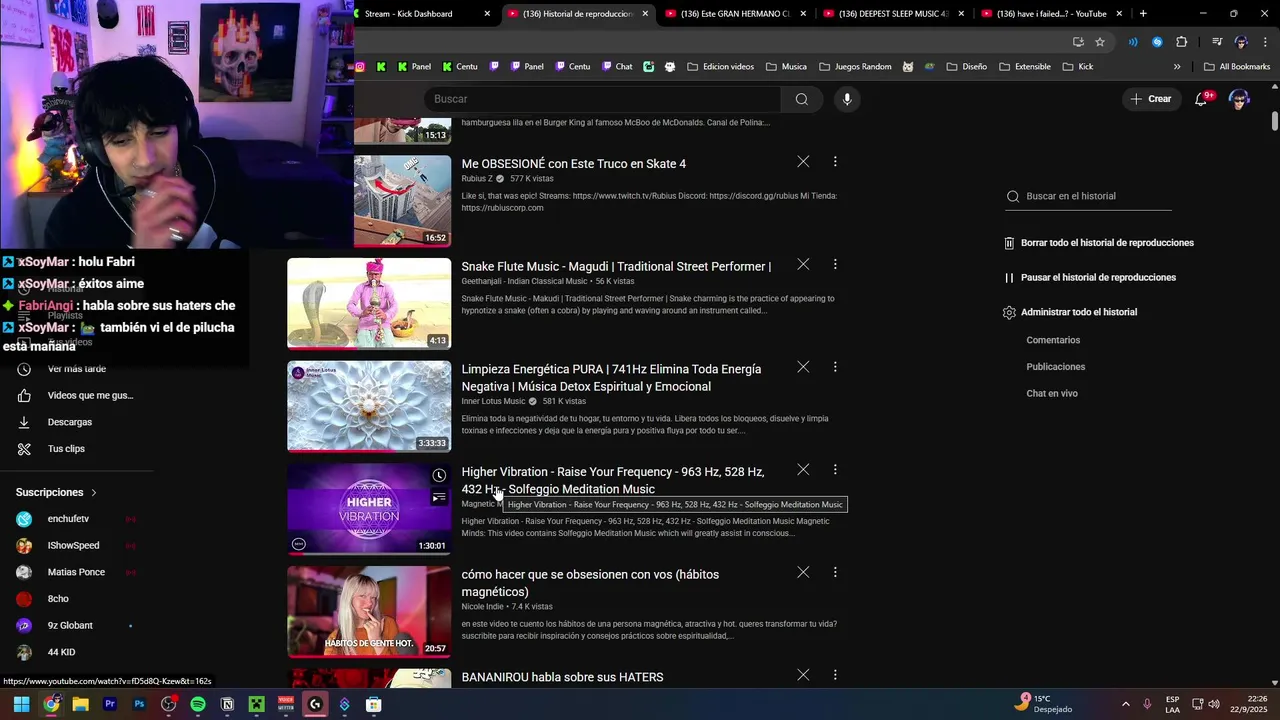The height and width of the screenshot is (720, 1280).
Task: Open Administrar todo el historial
Action: click(x=1070, y=312)
